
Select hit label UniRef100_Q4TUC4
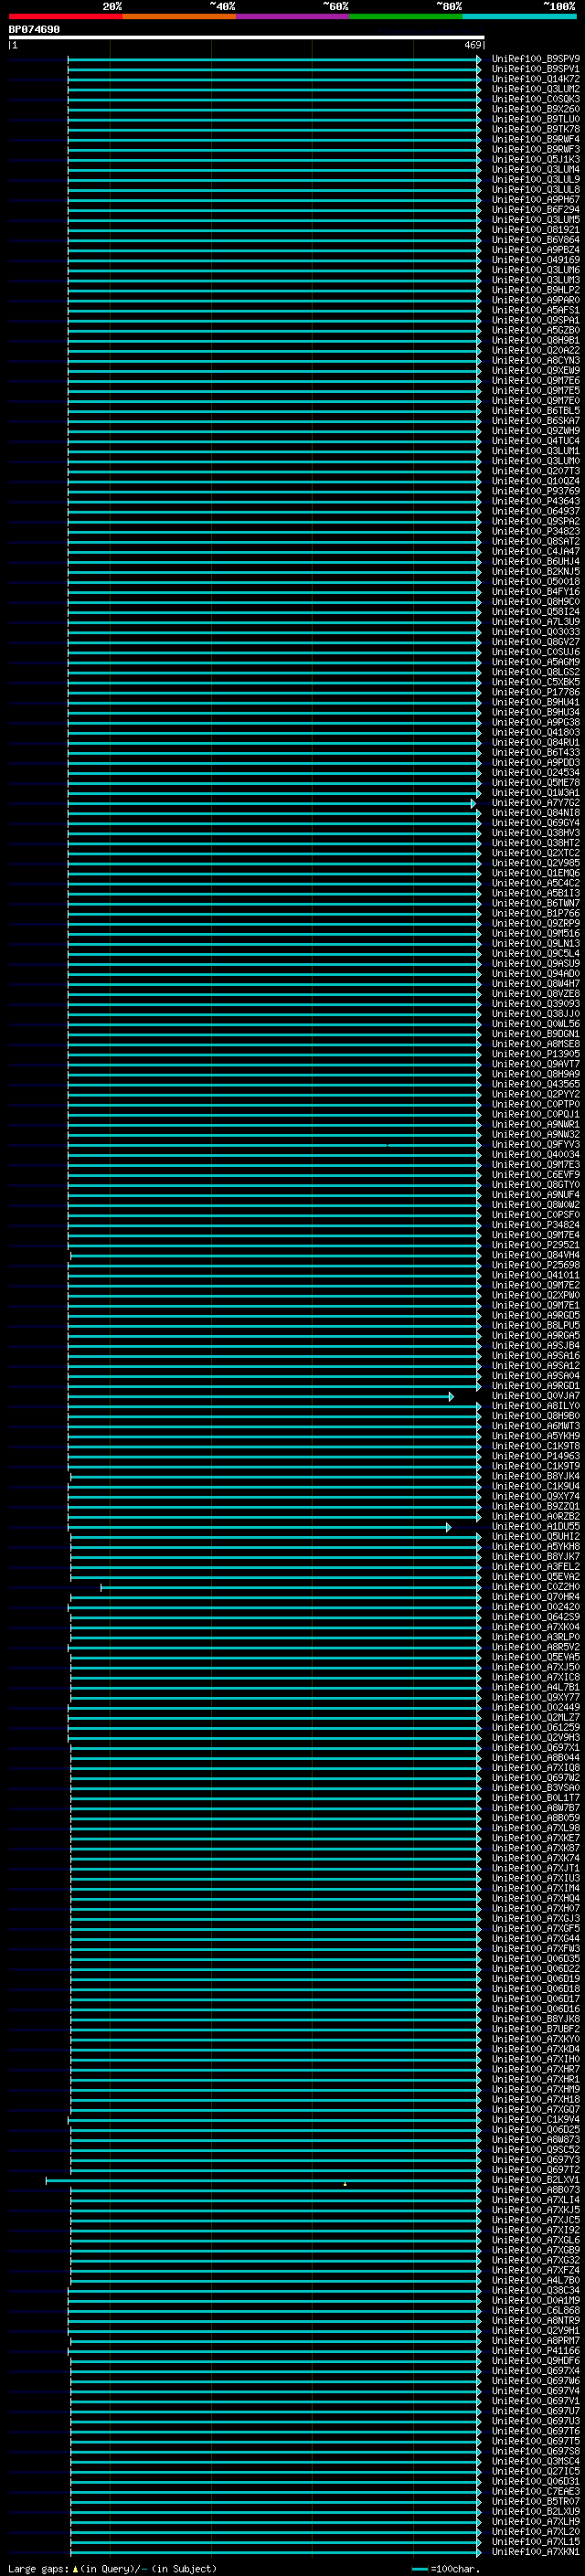(536, 441)
